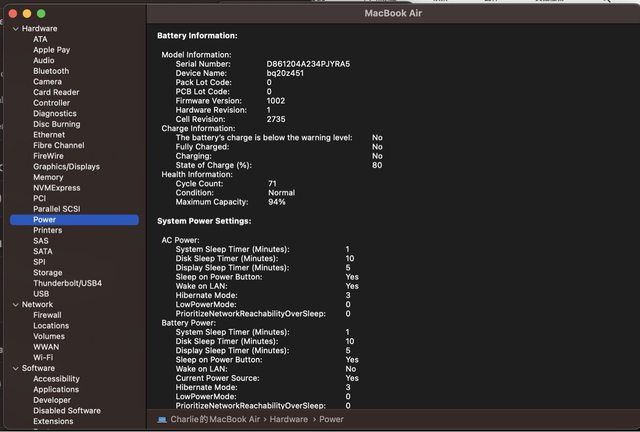
Task: Select Storage in the Hardware list
Action: 48,272
